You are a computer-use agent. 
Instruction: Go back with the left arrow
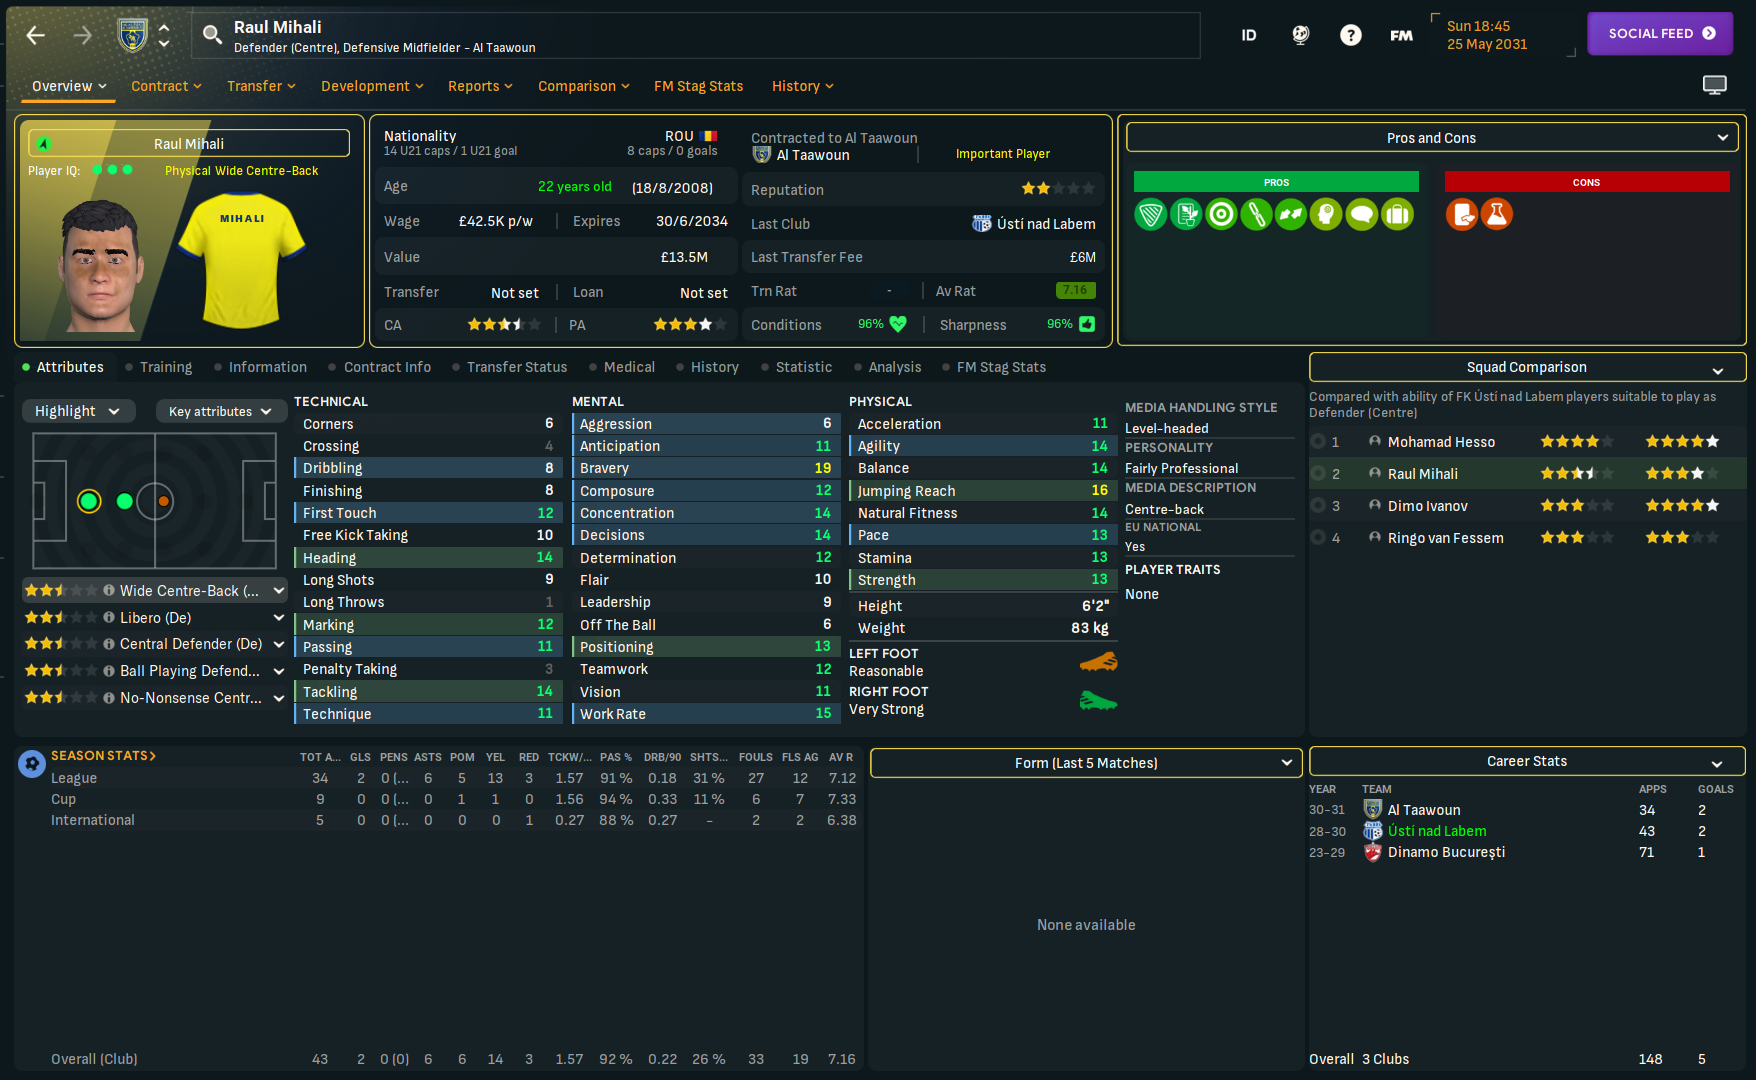click(36, 36)
